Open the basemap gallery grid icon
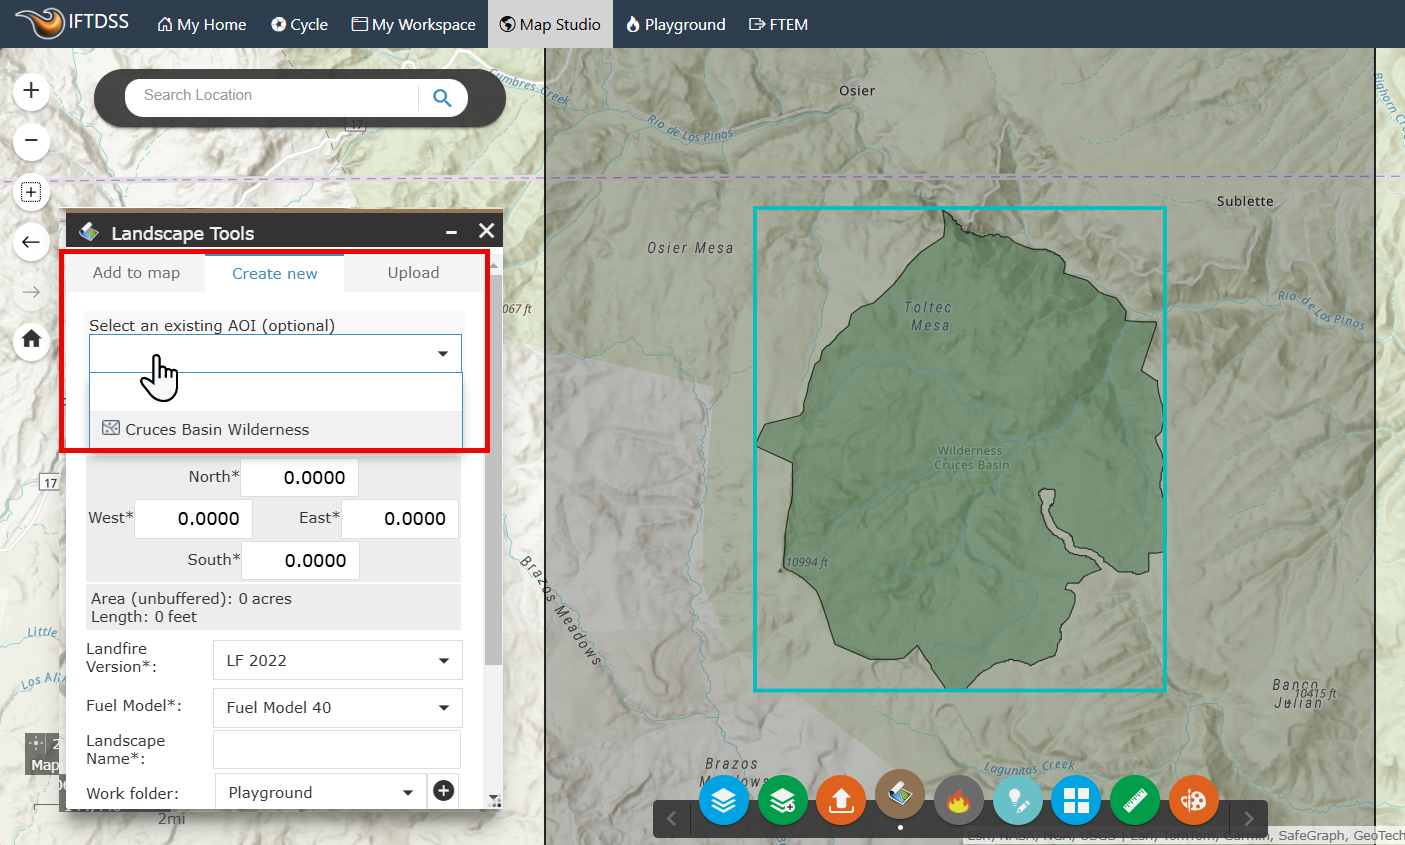 tap(1076, 800)
